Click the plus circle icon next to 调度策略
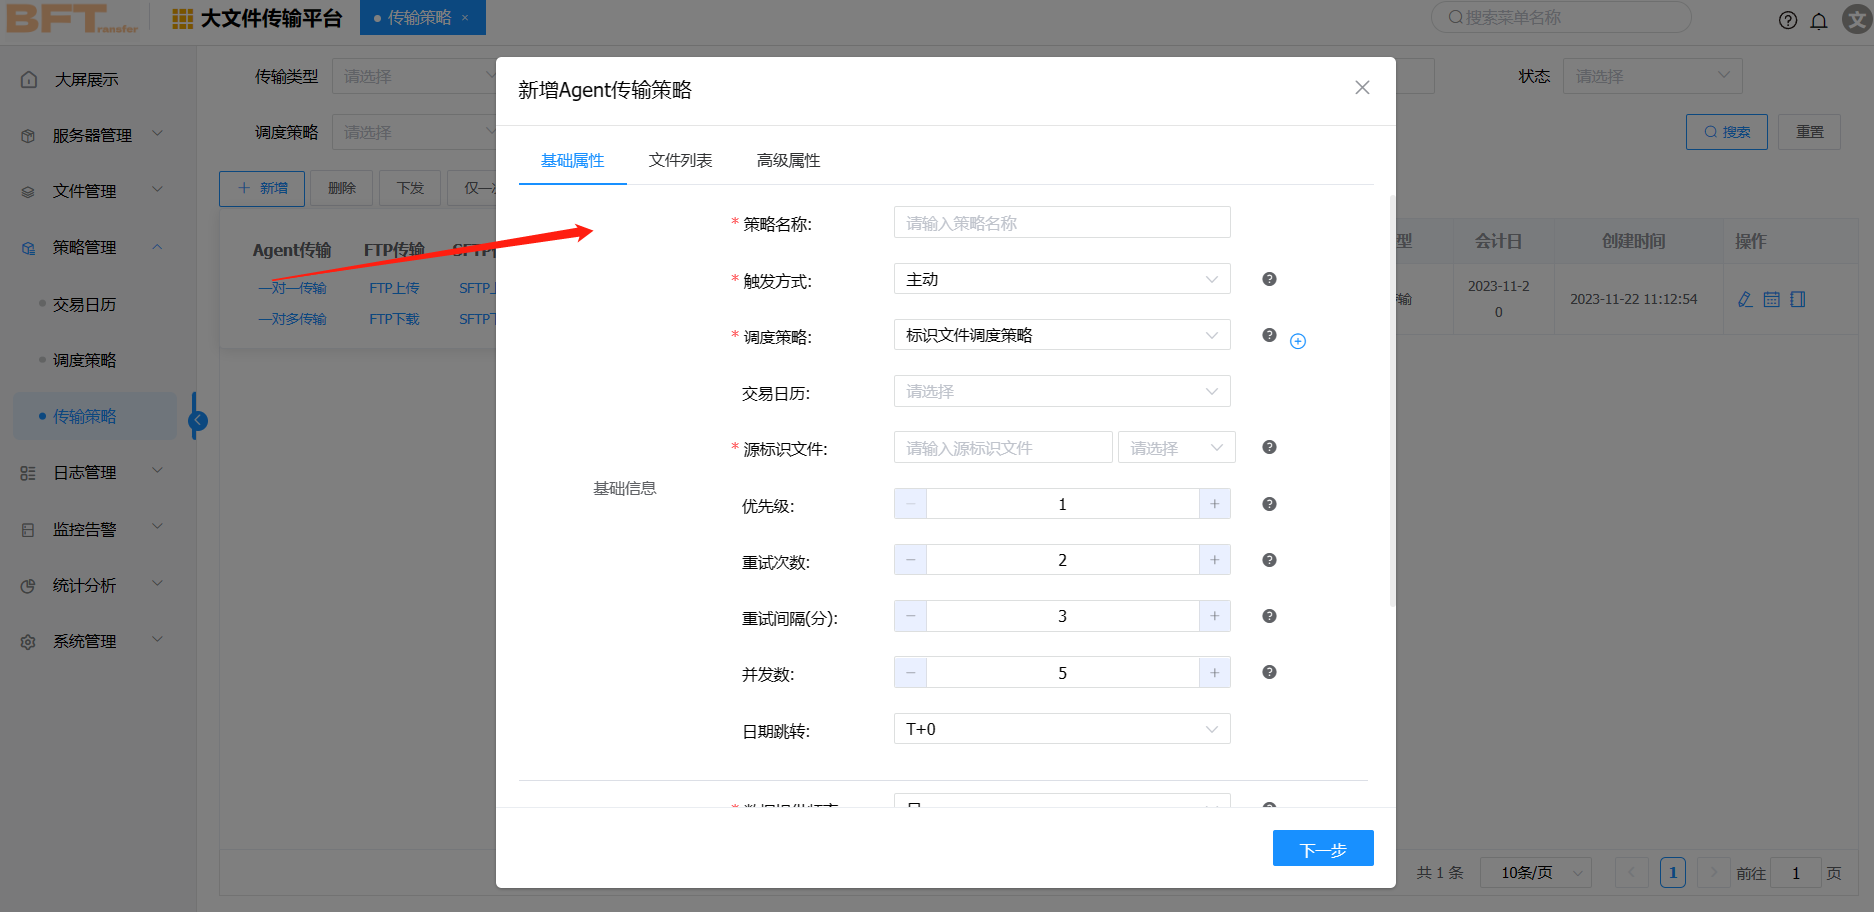The image size is (1874, 912). (x=1298, y=341)
